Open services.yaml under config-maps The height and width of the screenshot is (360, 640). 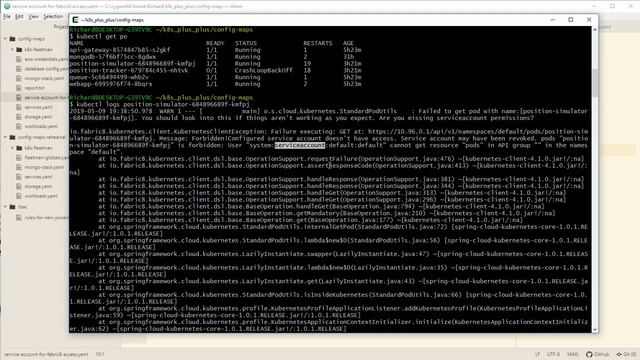pyautogui.click(x=38, y=107)
